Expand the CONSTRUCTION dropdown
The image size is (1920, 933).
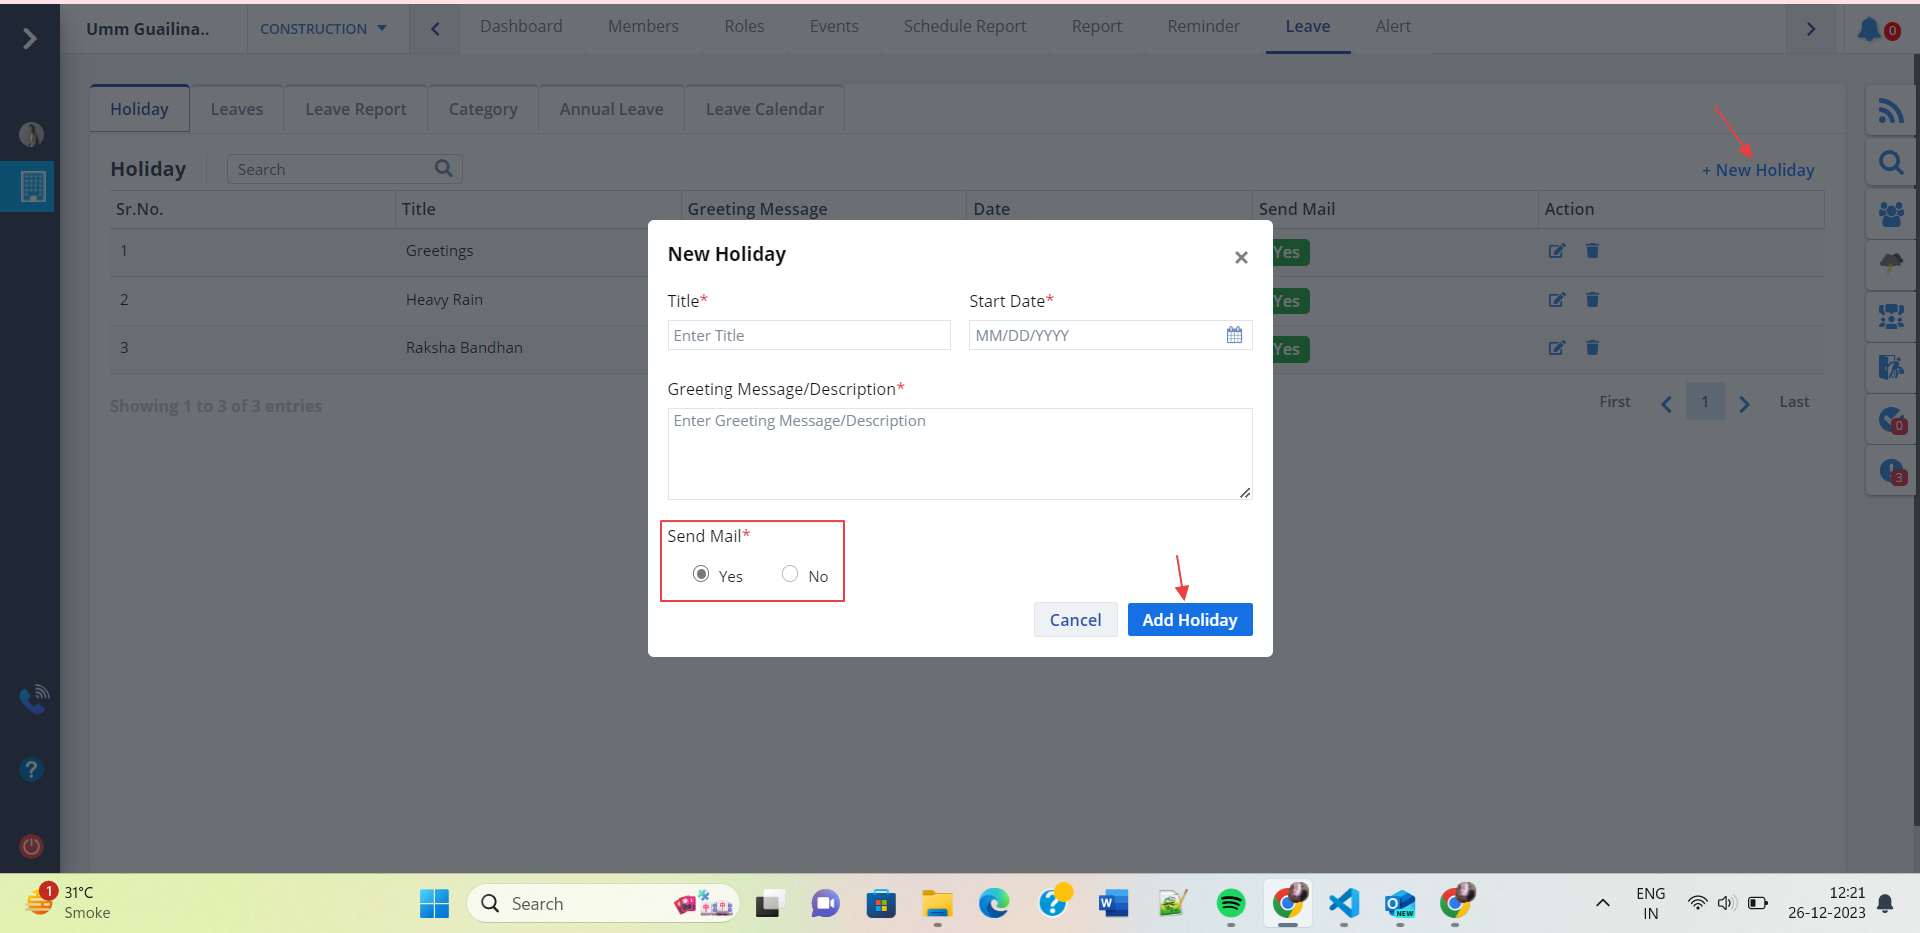click(323, 29)
